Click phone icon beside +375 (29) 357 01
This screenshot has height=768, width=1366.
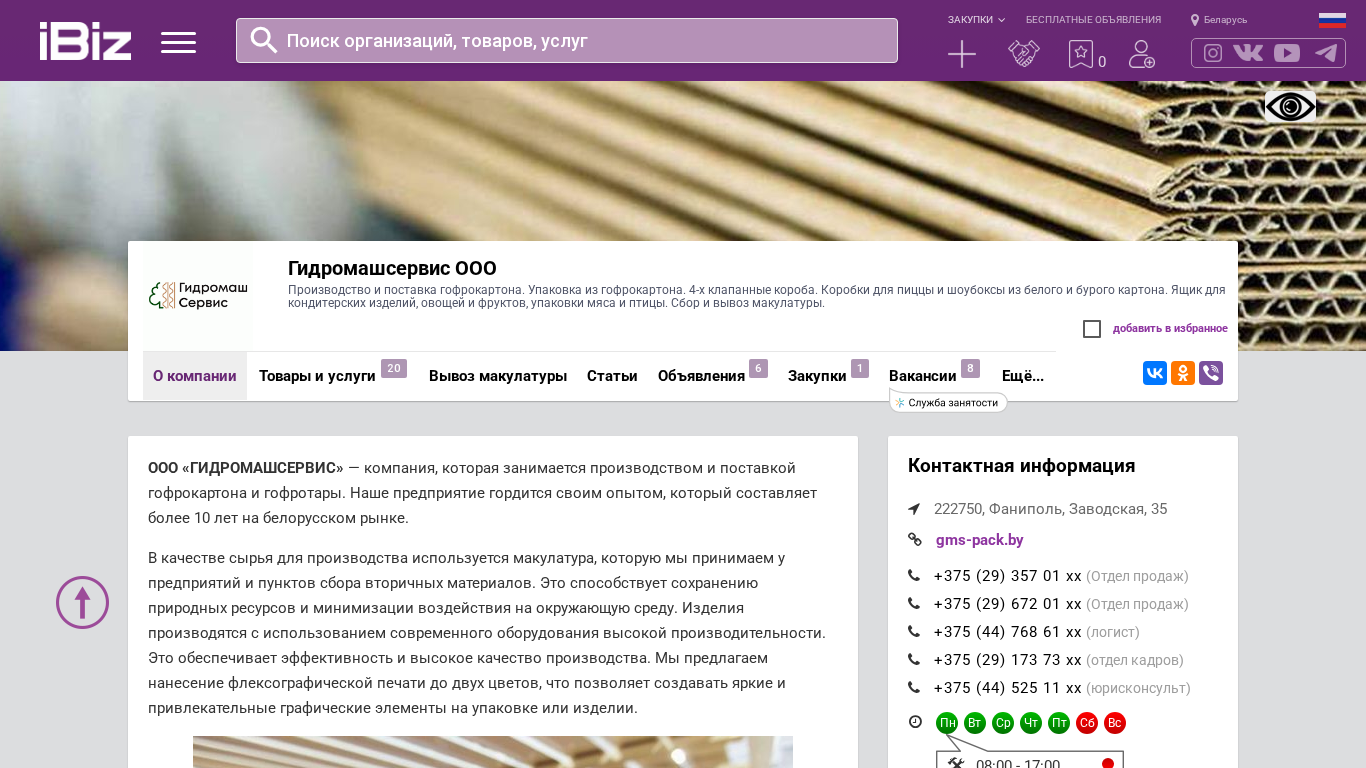914,576
